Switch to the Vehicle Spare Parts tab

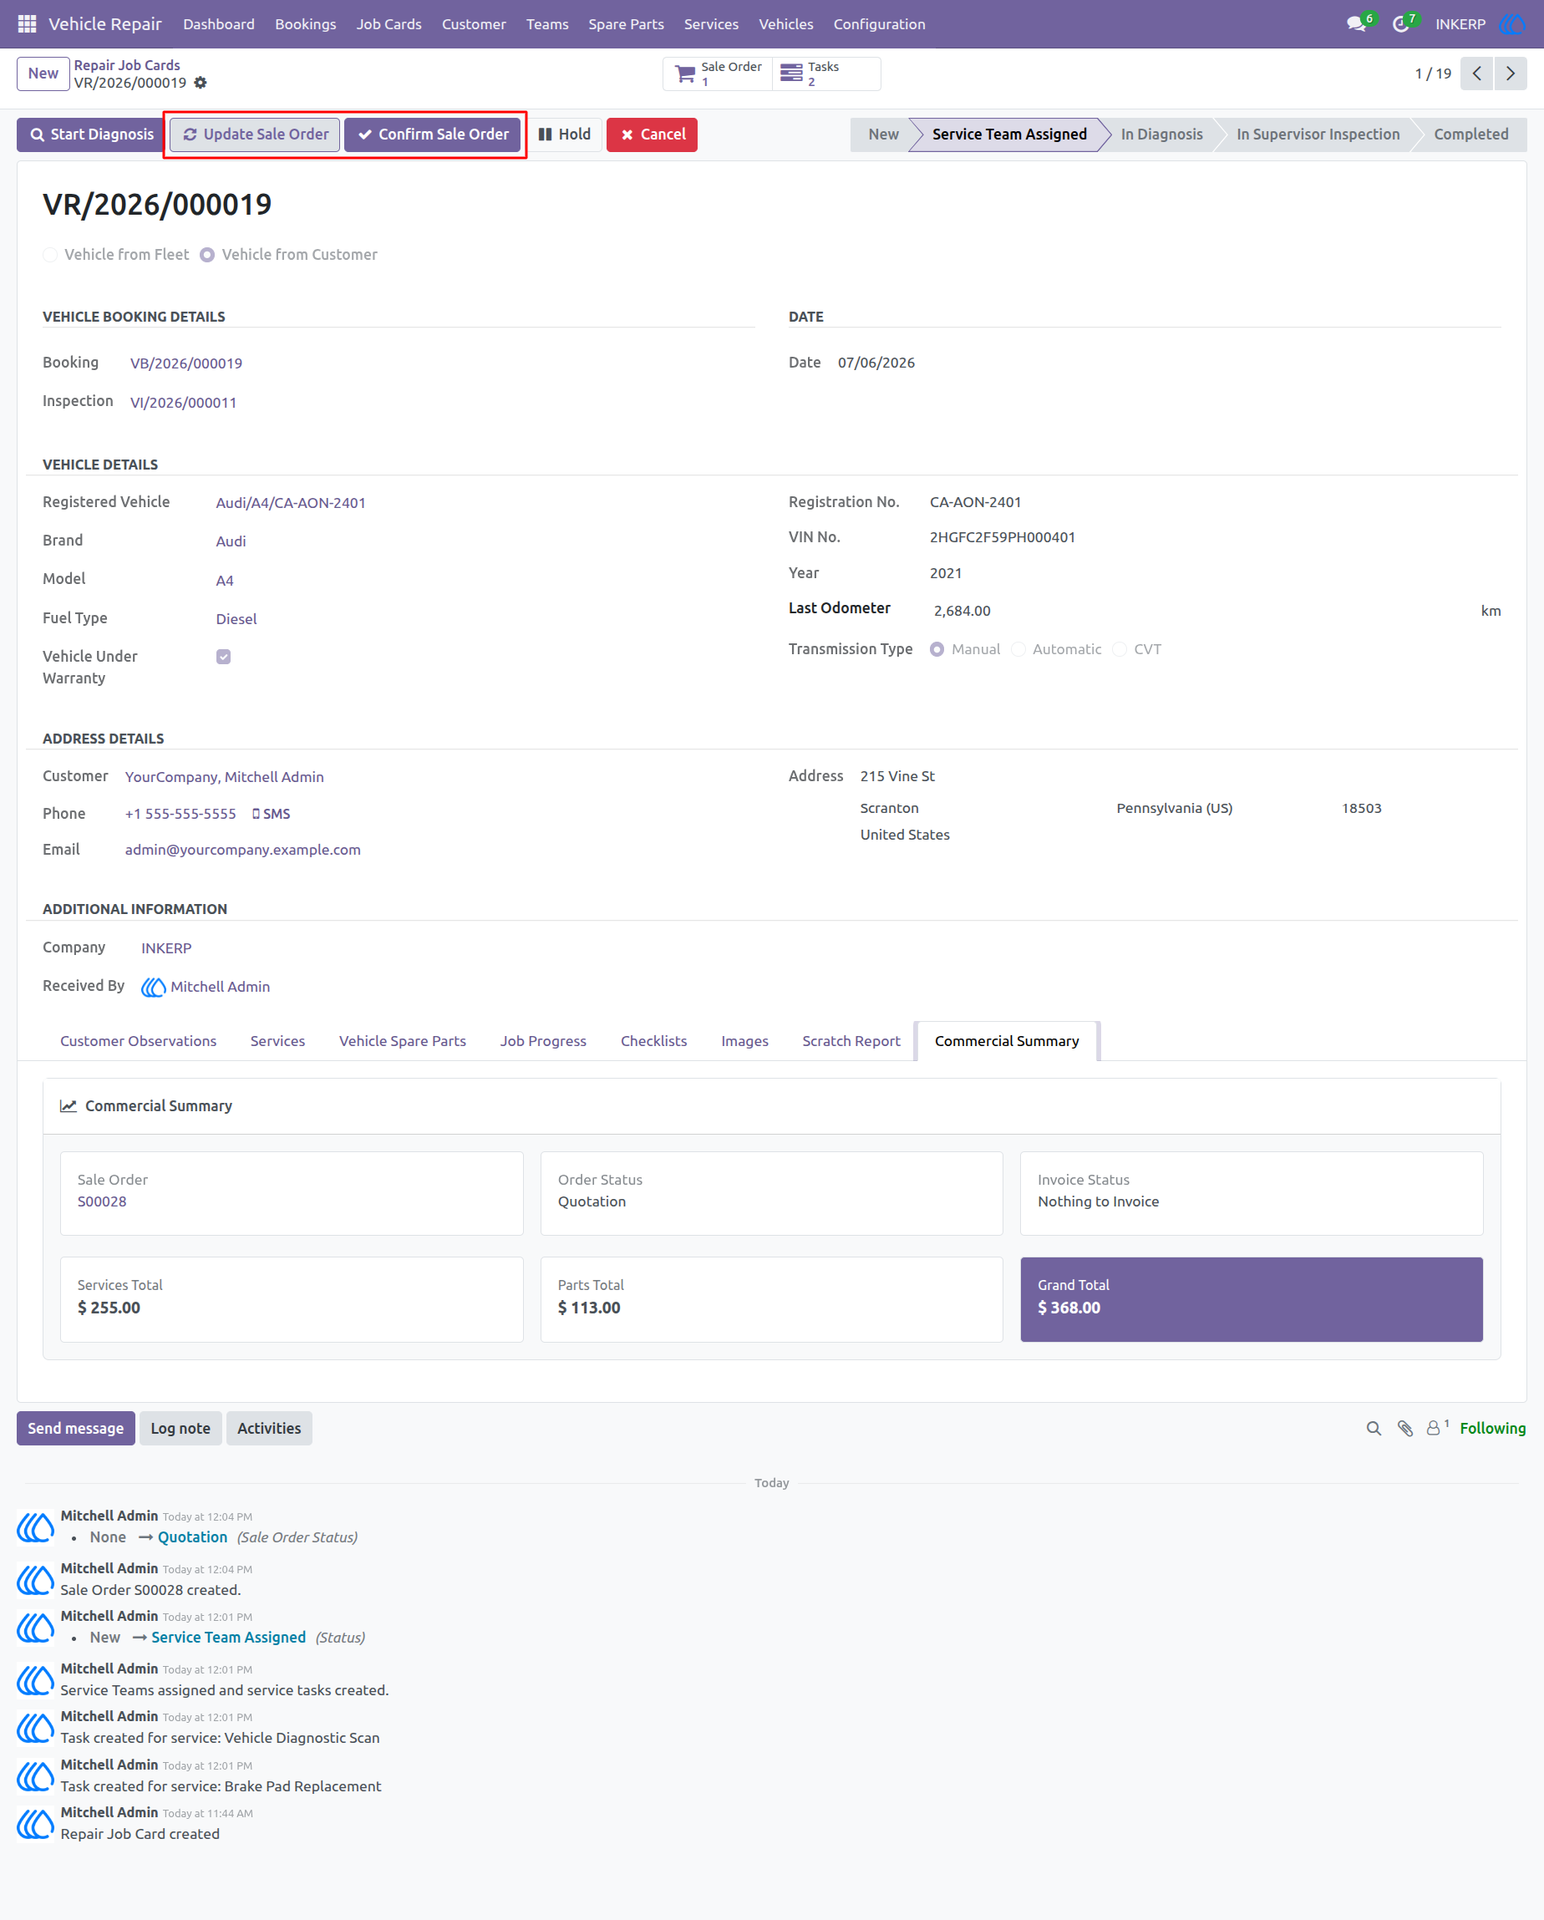(402, 1041)
